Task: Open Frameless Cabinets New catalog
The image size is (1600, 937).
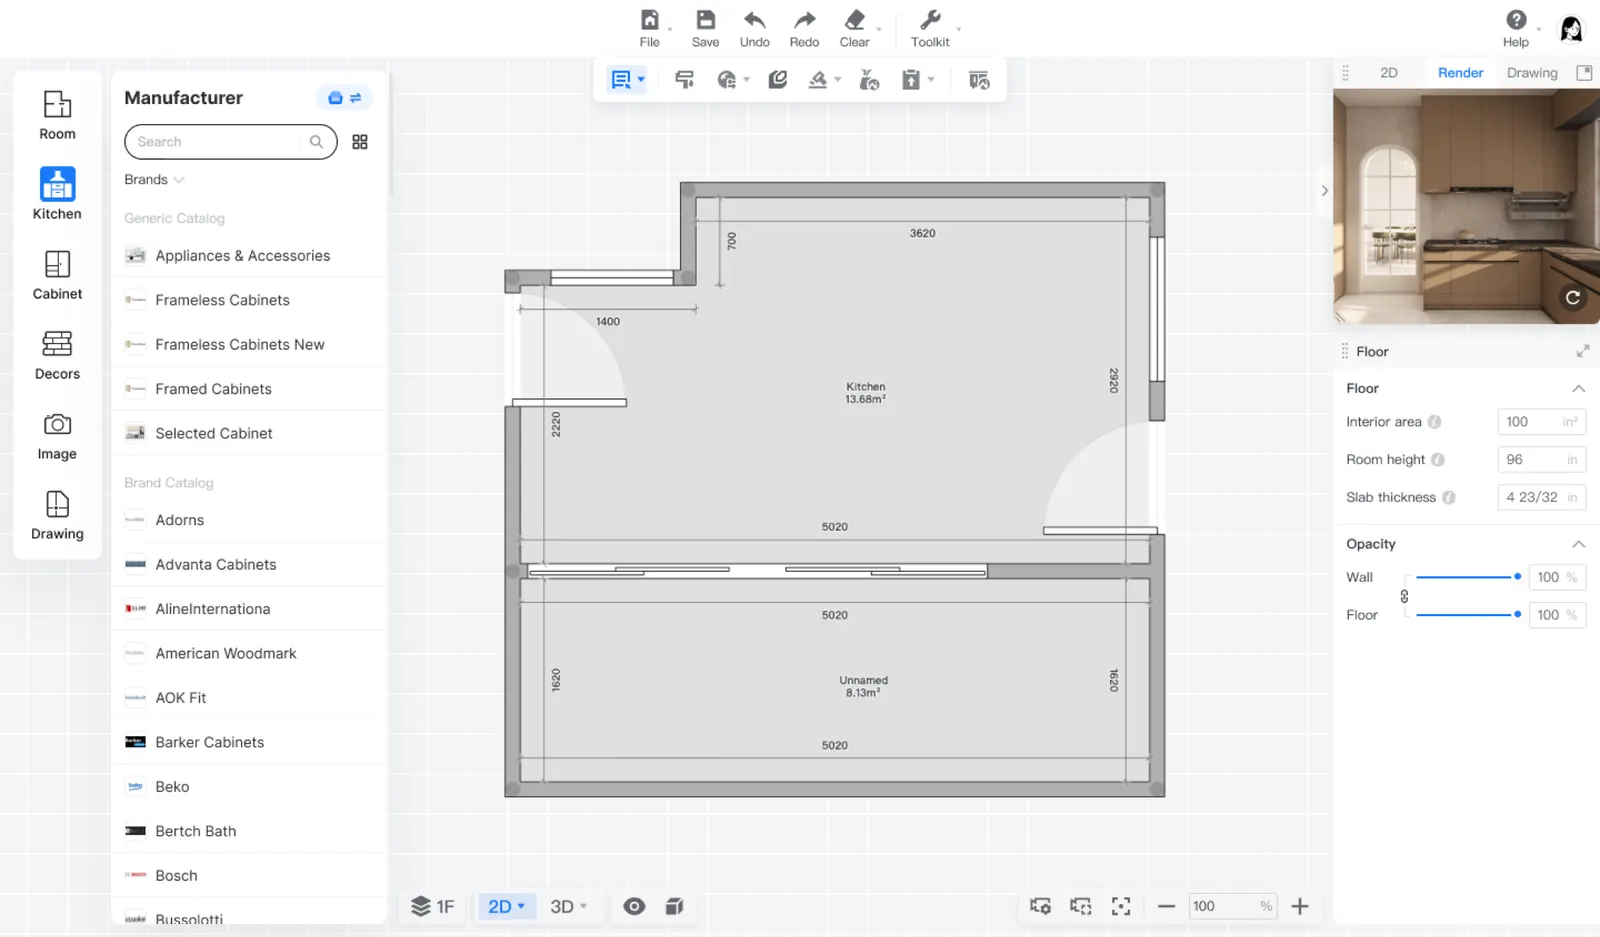Action: point(240,344)
